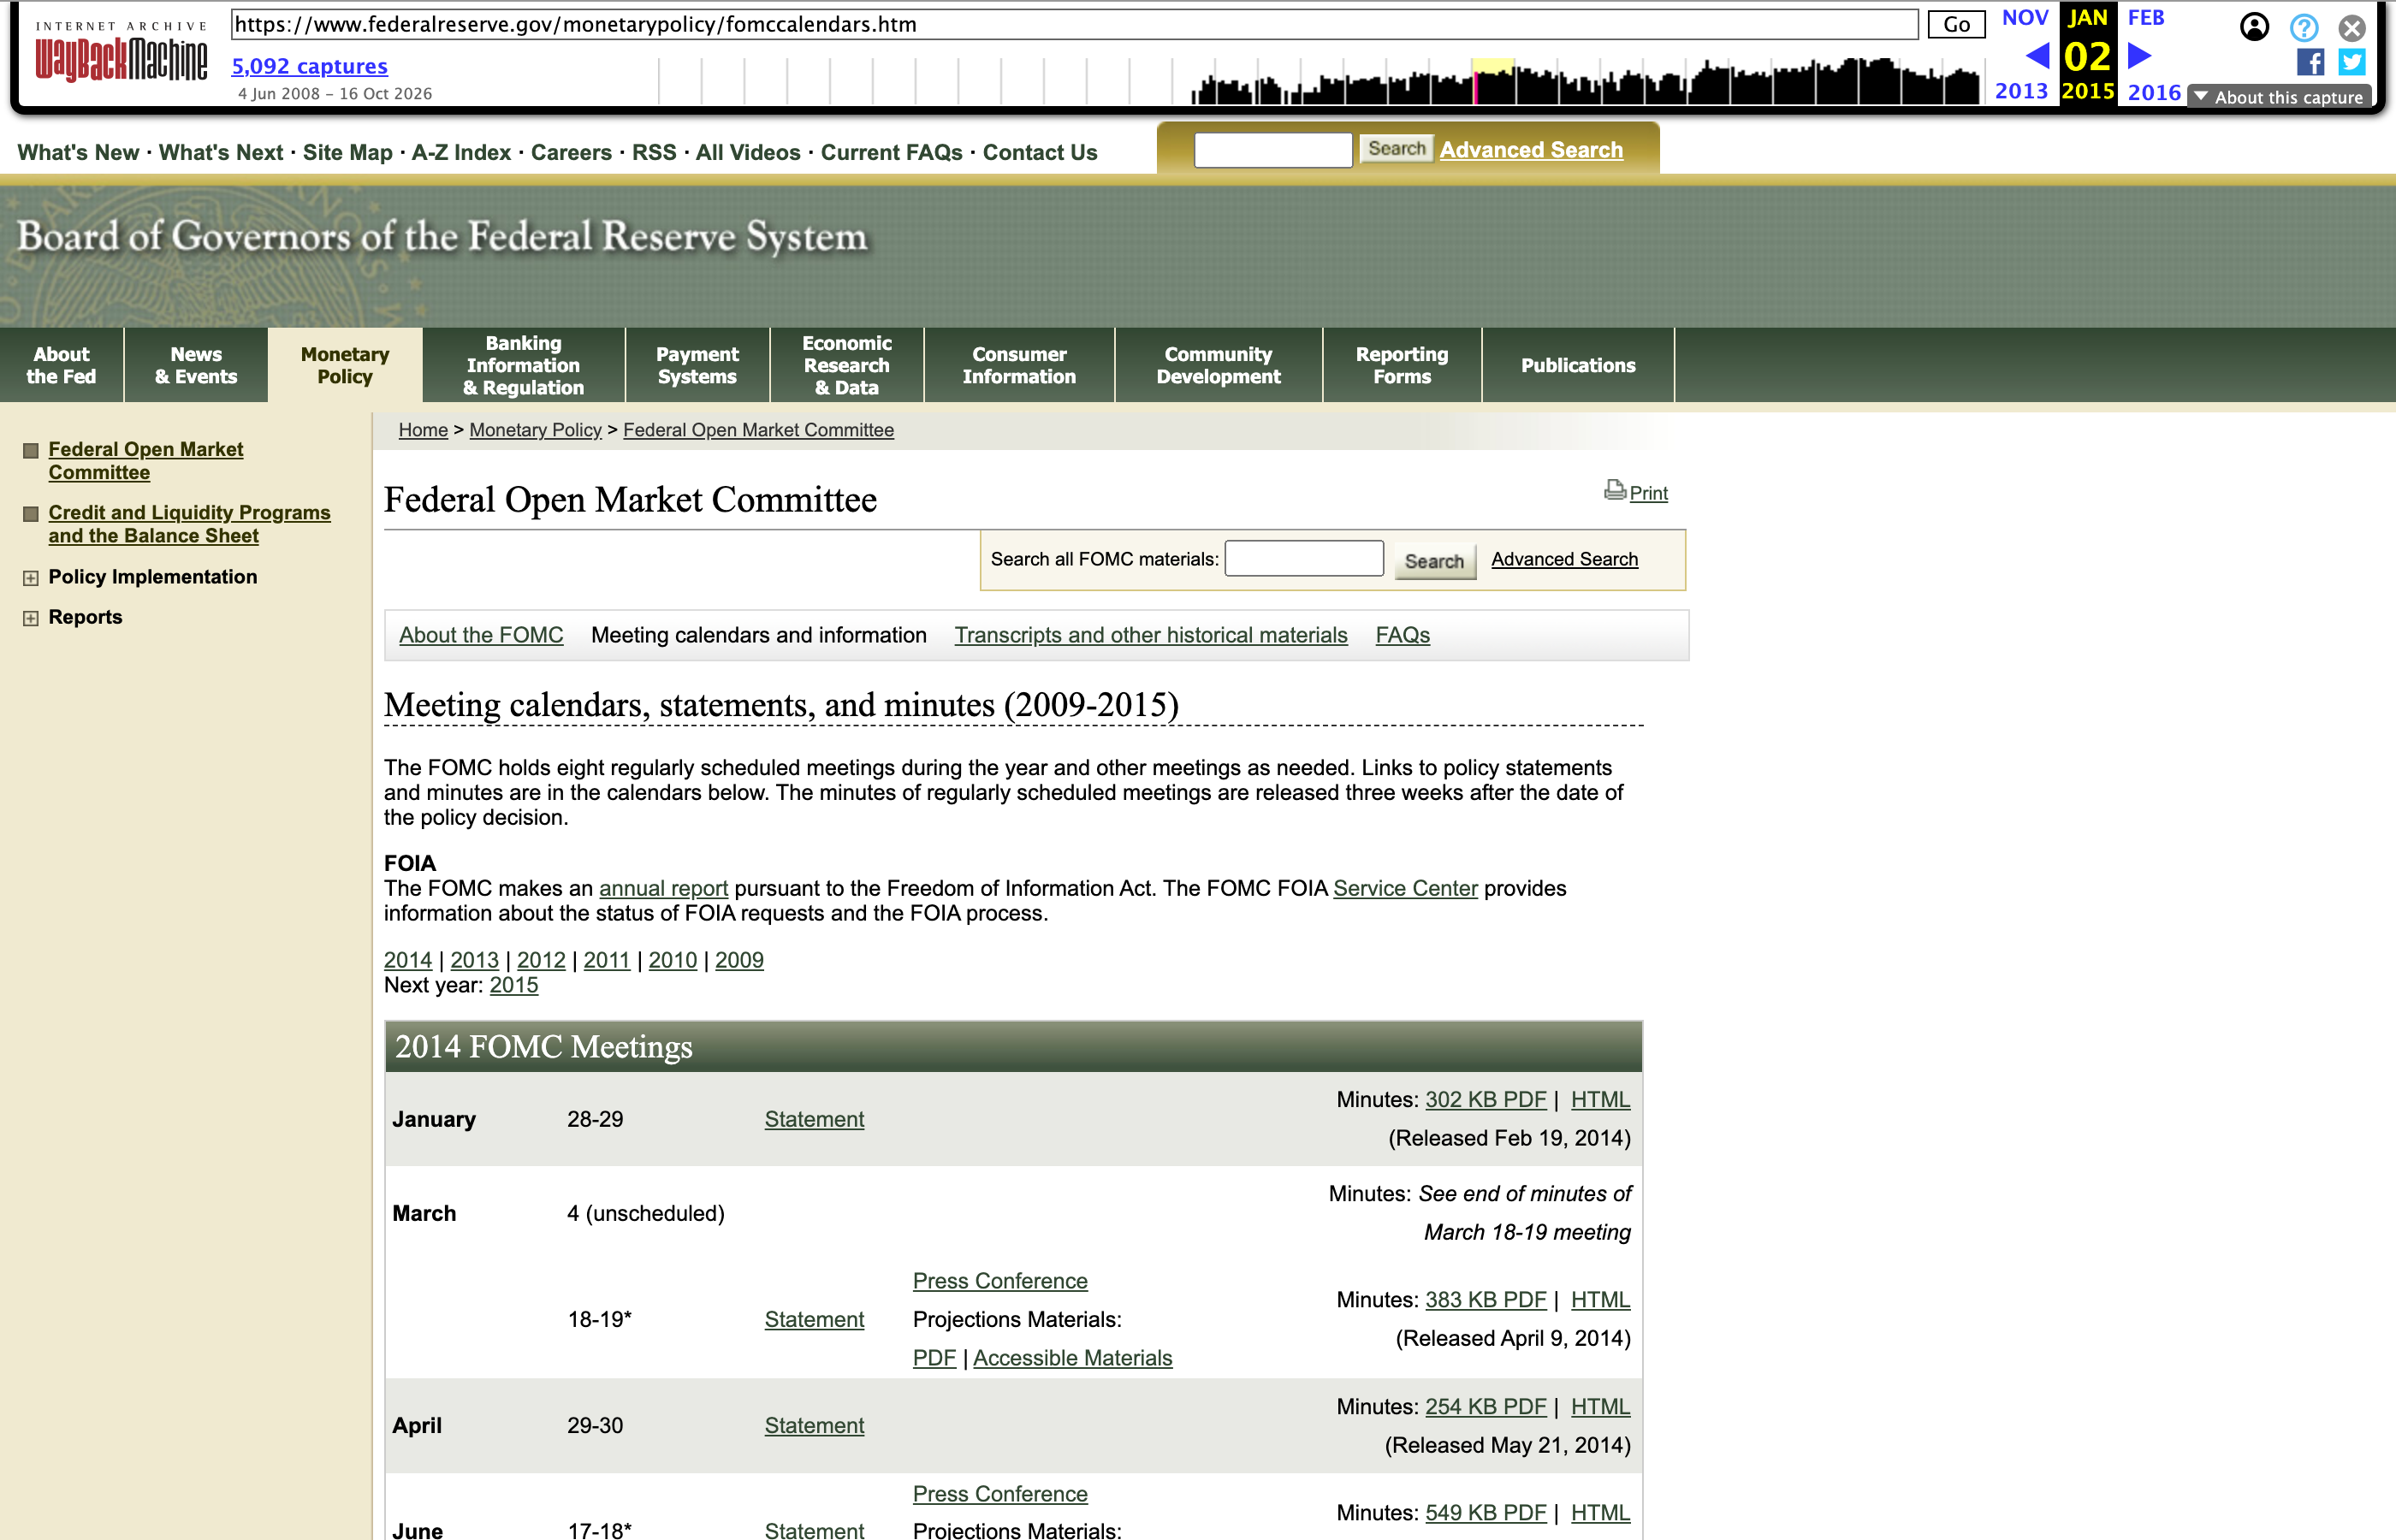Jump to FEB 2016 capture

2145,18
